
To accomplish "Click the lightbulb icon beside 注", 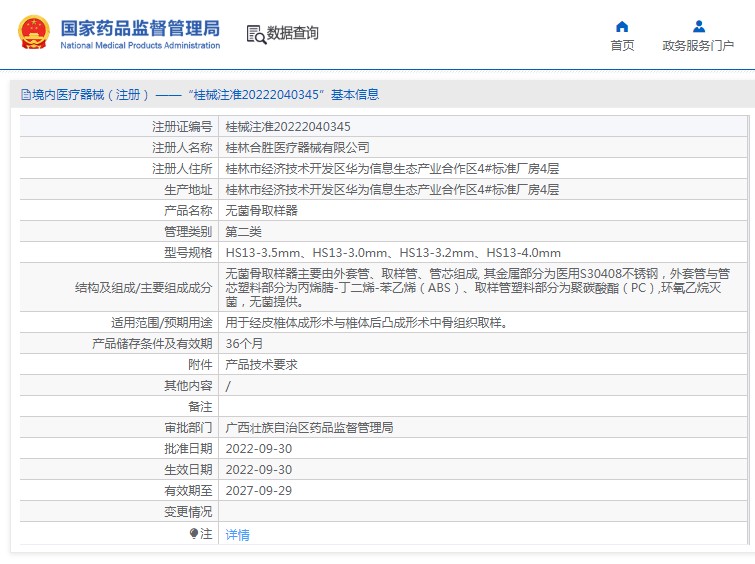I will coord(194,533).
